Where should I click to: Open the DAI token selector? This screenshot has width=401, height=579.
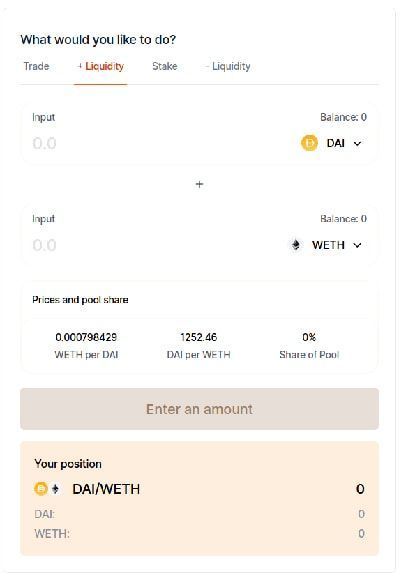332,143
